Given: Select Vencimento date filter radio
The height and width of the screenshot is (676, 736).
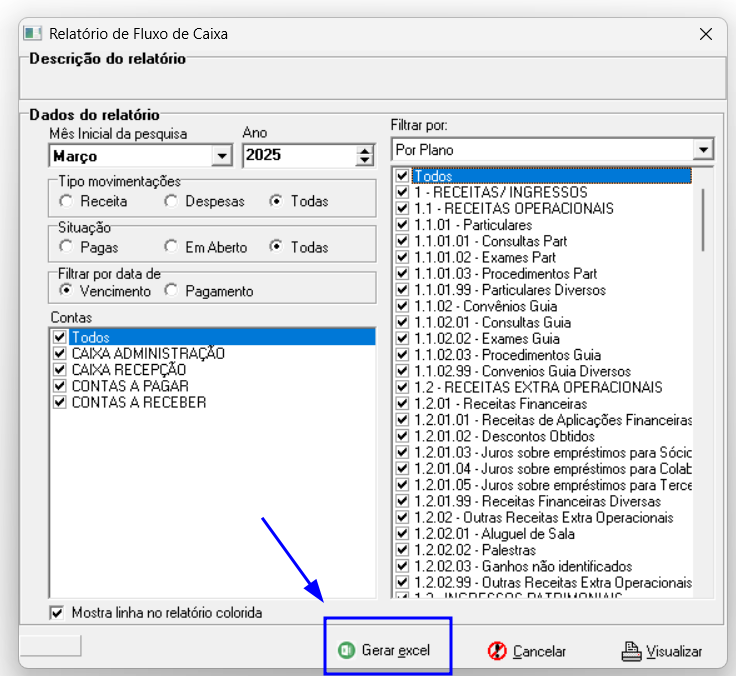Looking at the screenshot, I should pyautogui.click(x=66, y=291).
